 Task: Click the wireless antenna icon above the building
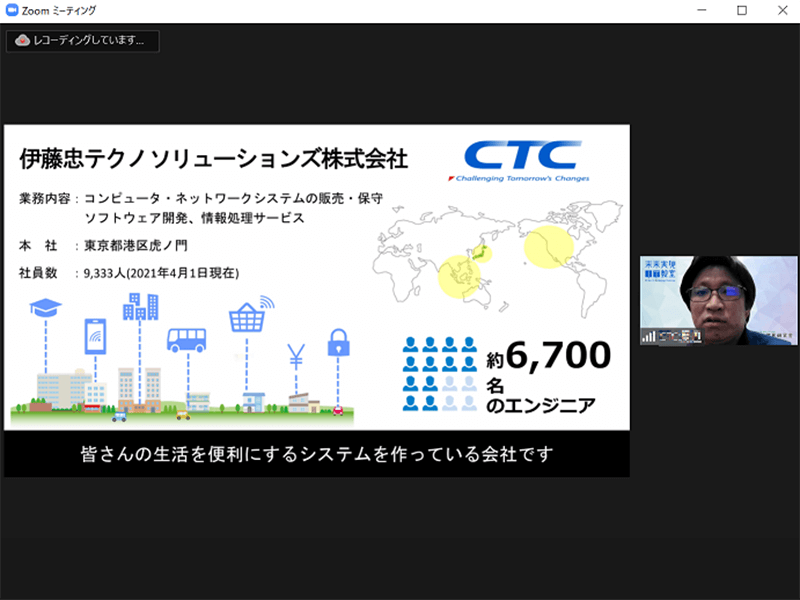click(x=265, y=301)
